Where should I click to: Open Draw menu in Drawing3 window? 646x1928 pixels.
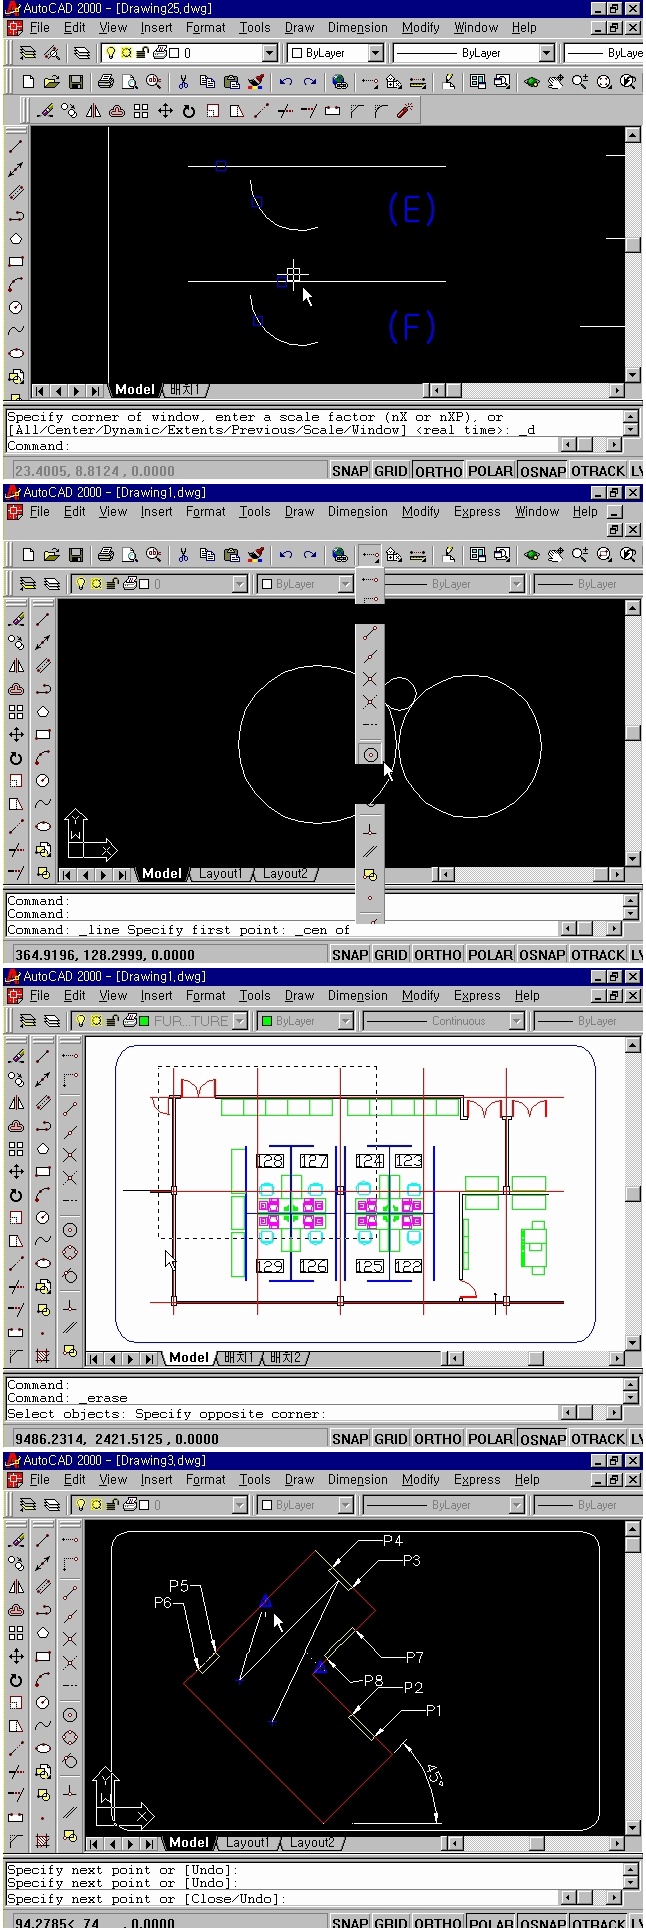tap(299, 1480)
